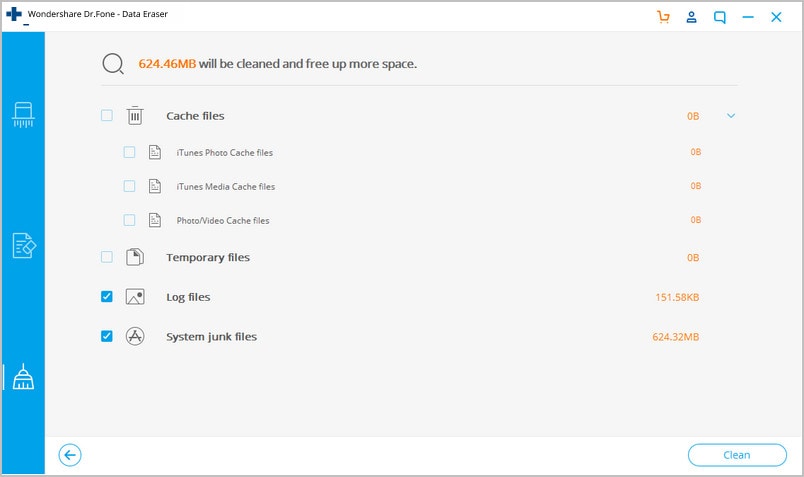The height and width of the screenshot is (477, 804).
Task: Uncheck the System junk files checkbox
Action: click(x=107, y=337)
